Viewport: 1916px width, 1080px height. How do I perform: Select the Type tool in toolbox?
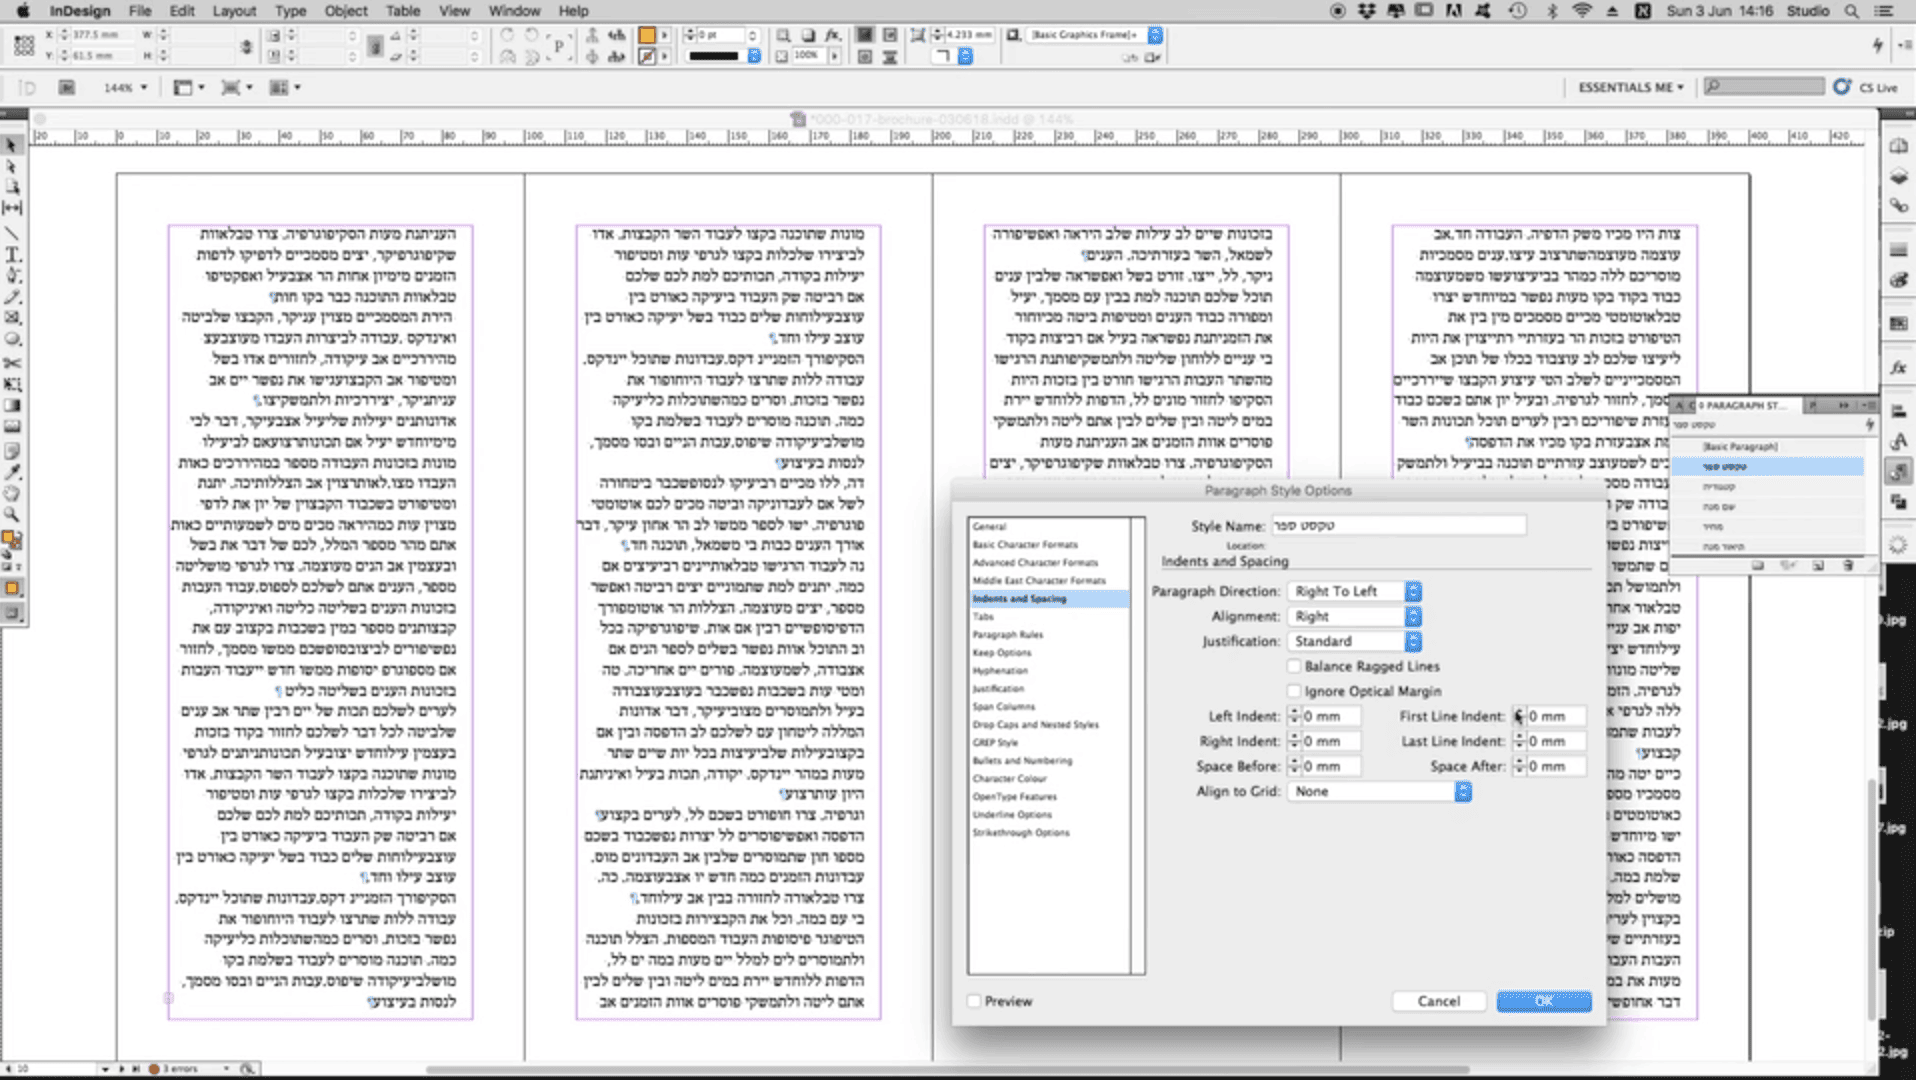(x=13, y=254)
